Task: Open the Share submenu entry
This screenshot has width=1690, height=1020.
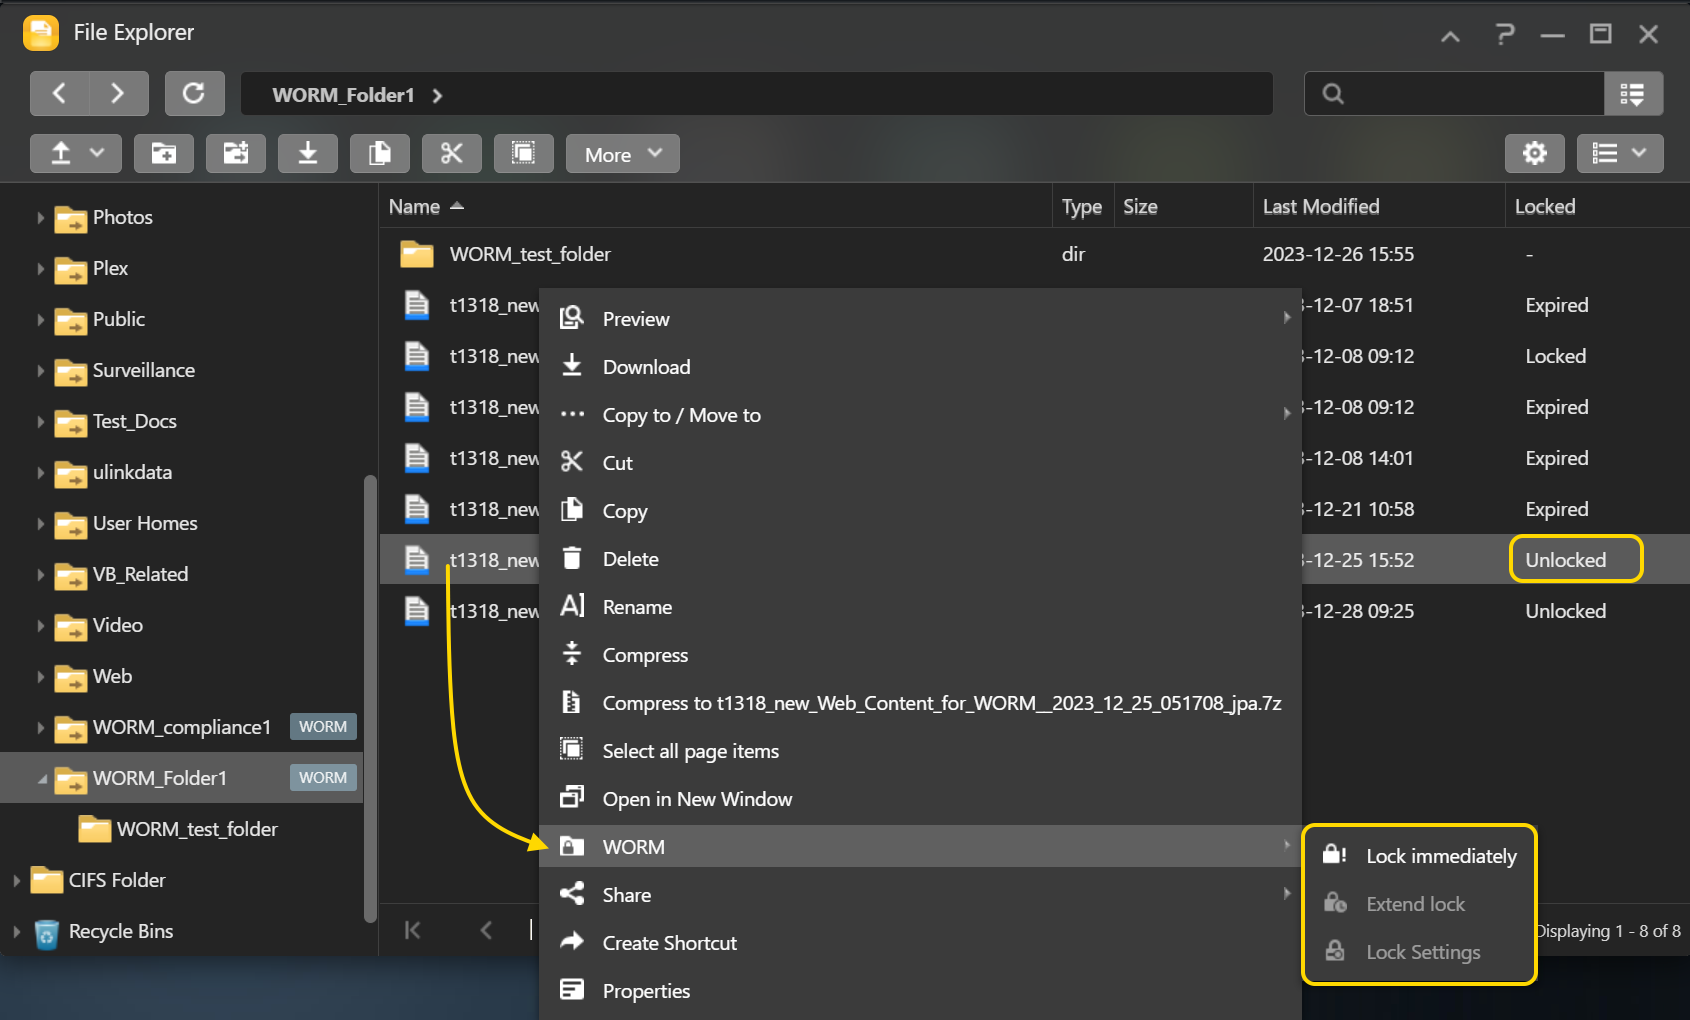Action: [920, 895]
